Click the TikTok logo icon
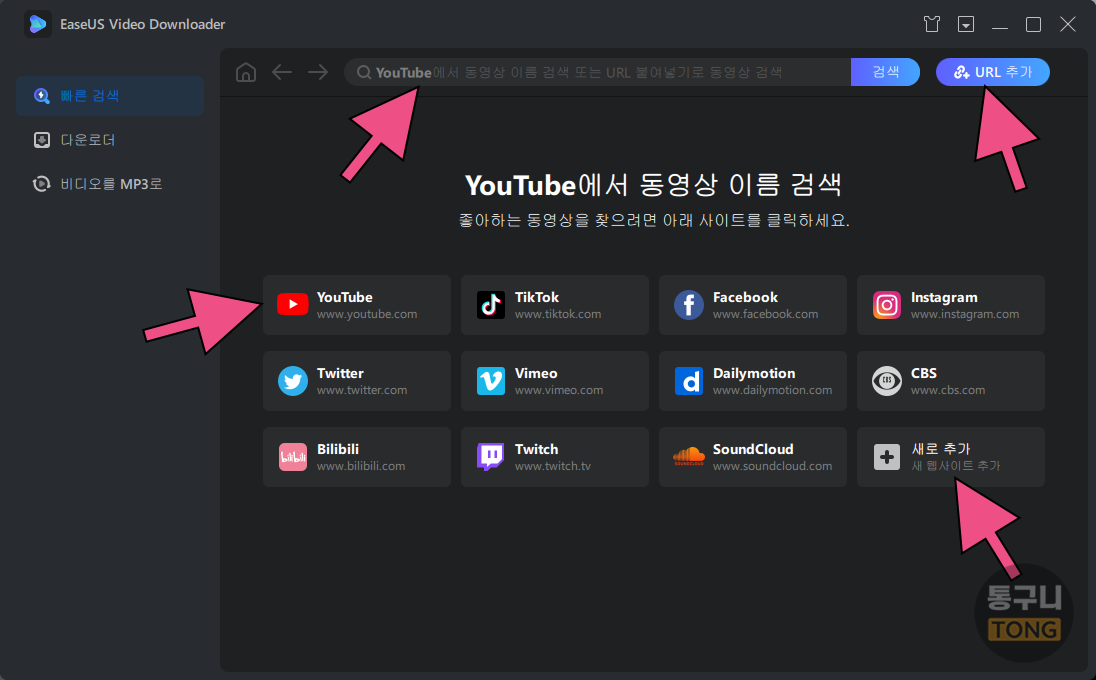Screen dimensions: 1096x680 [x=491, y=305]
